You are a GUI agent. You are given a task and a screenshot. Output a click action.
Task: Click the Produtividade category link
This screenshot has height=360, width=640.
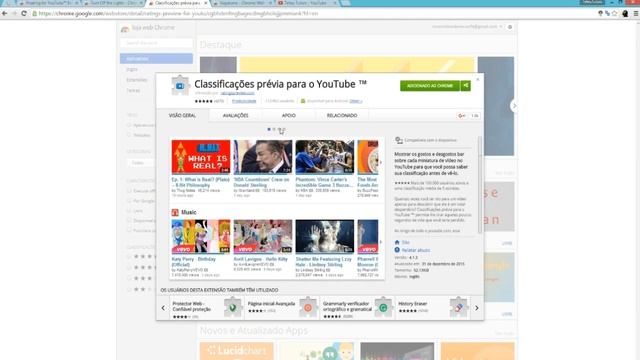(244, 101)
